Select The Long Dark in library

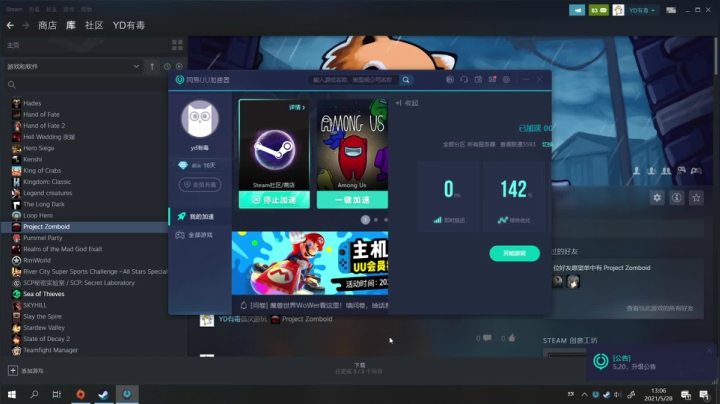coord(44,204)
